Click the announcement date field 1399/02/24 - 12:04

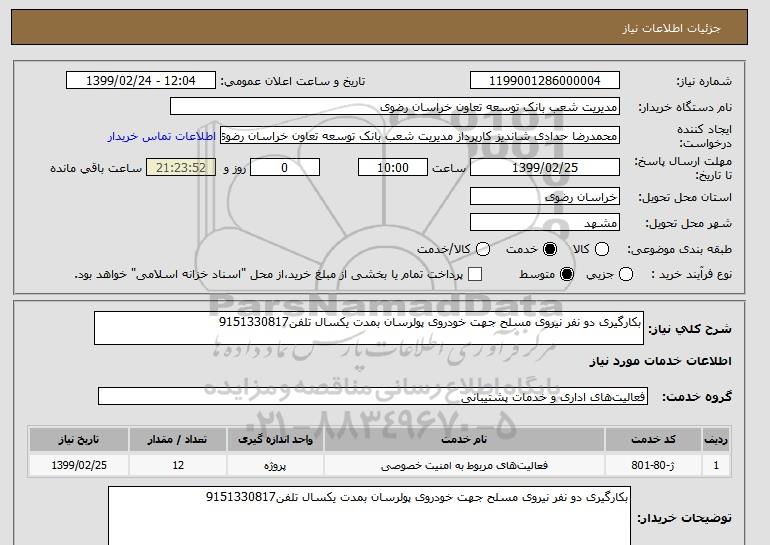(x=141, y=81)
